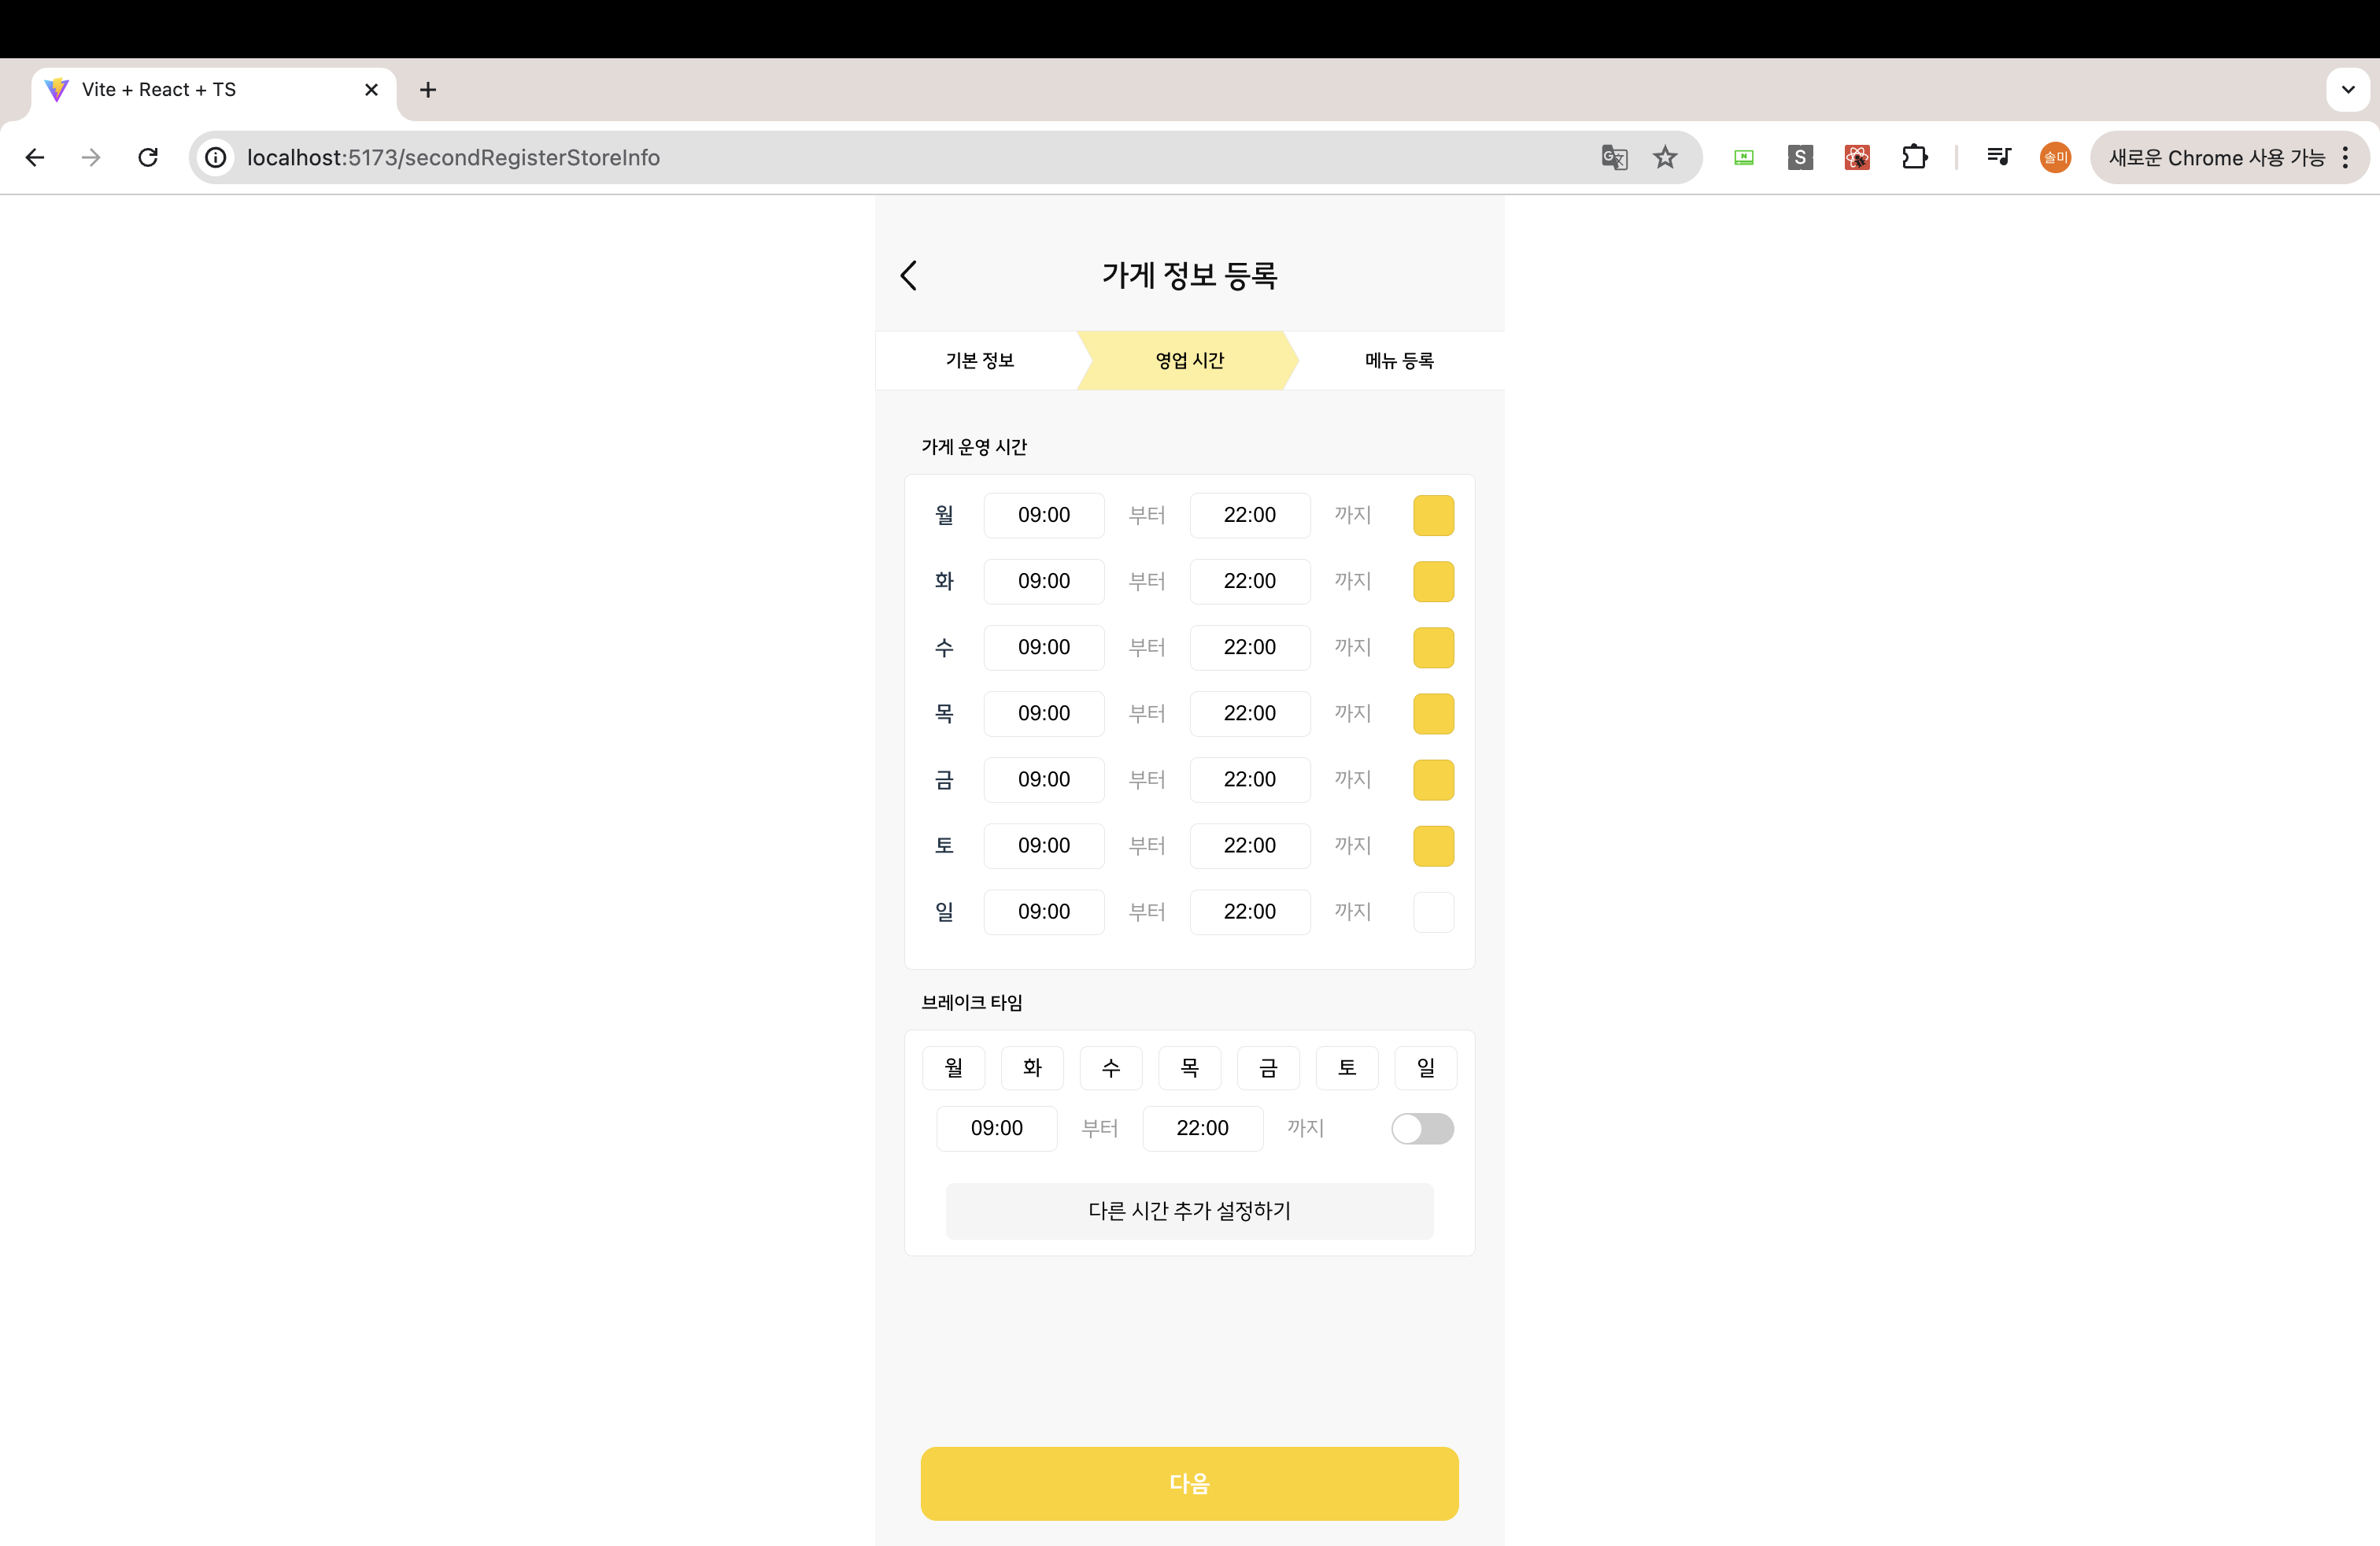2380x1546 pixels.
Task: Select 수 in the break time days
Action: point(1110,1067)
